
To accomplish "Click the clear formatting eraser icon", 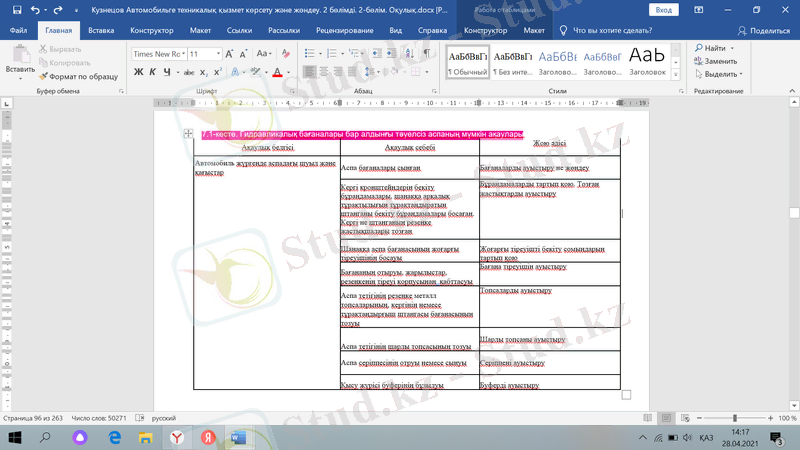I will coord(286,54).
